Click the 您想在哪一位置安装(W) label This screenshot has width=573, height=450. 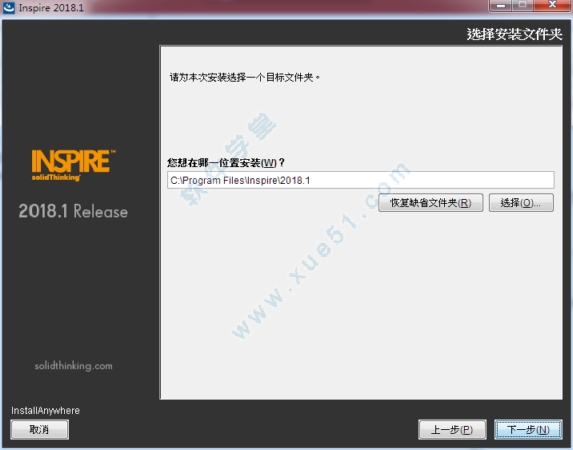tap(226, 162)
